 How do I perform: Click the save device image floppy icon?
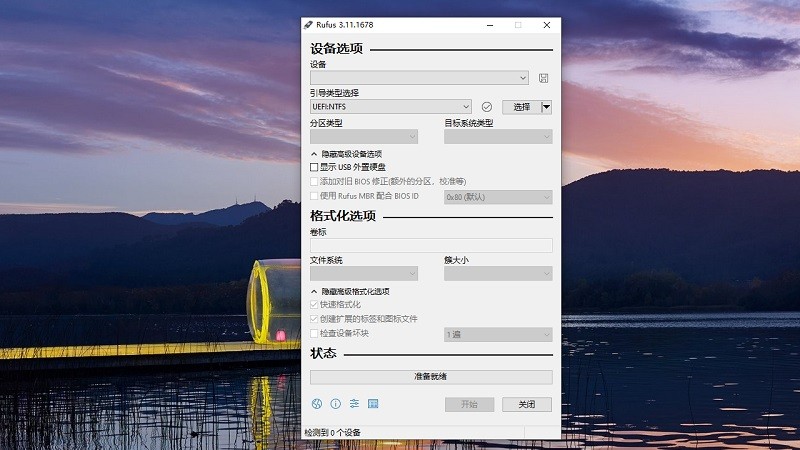(543, 78)
